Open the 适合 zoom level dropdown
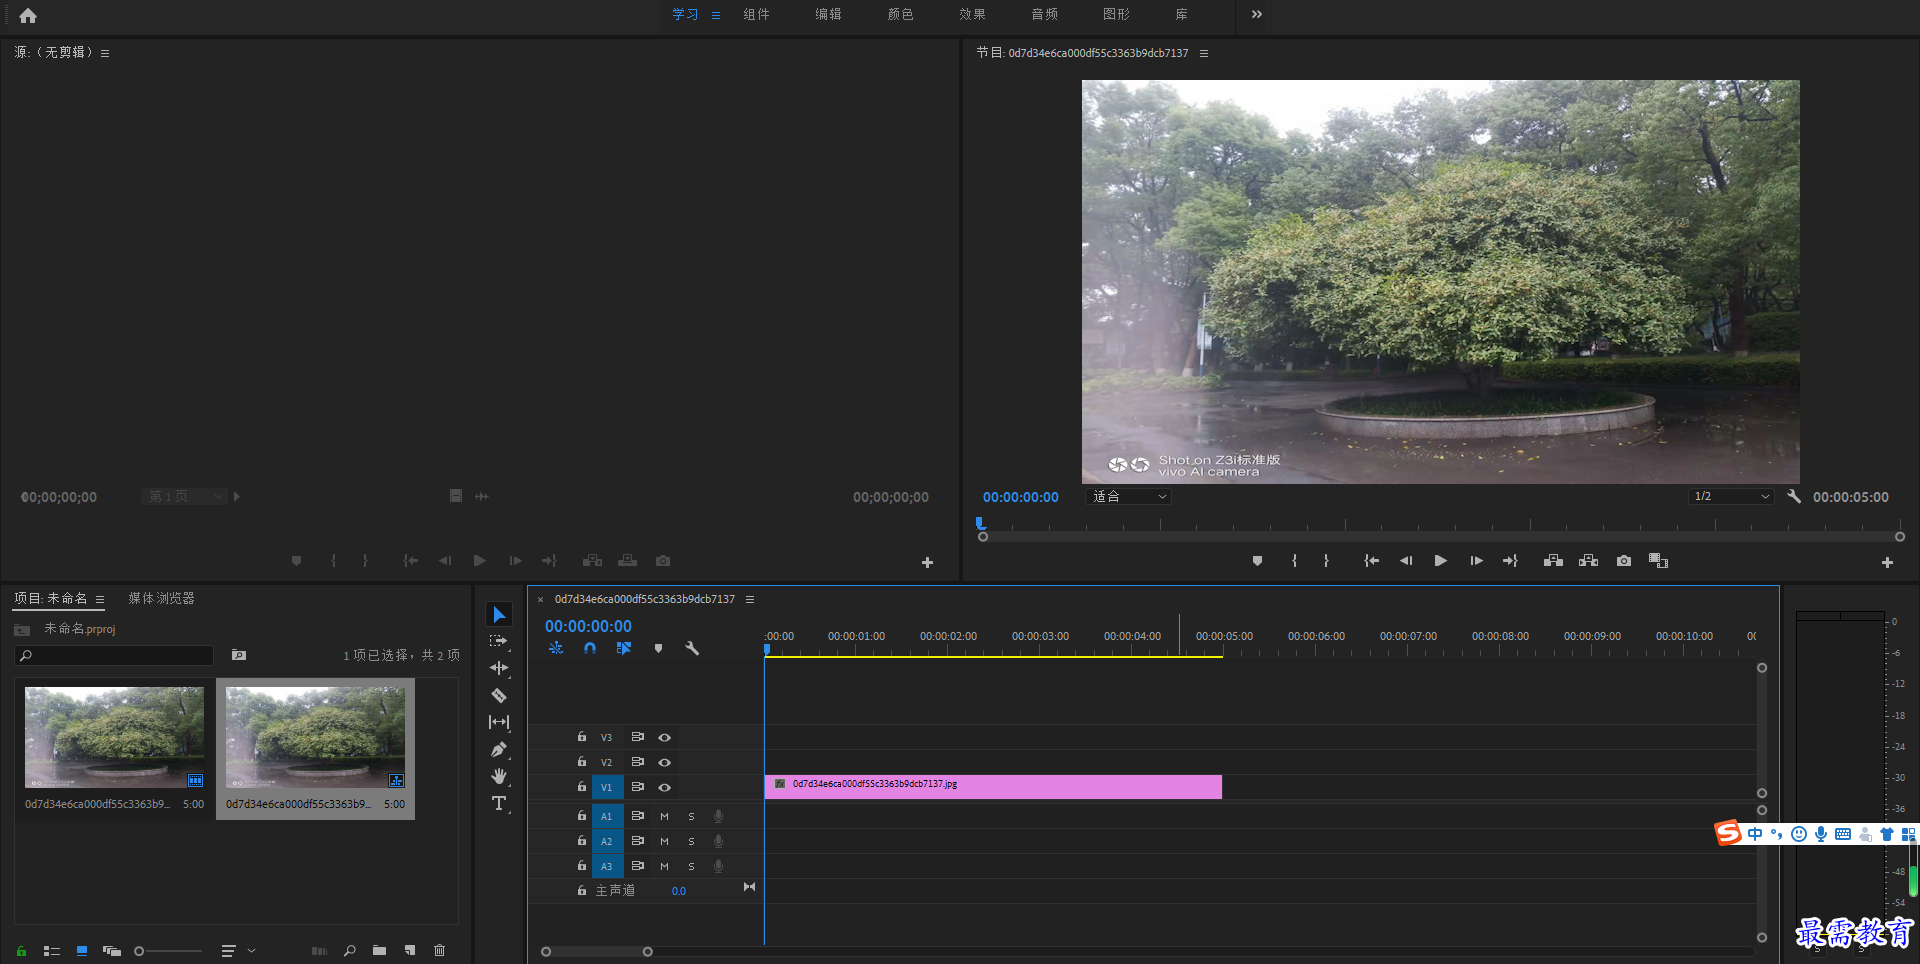This screenshot has height=964, width=1920. (x=1128, y=496)
